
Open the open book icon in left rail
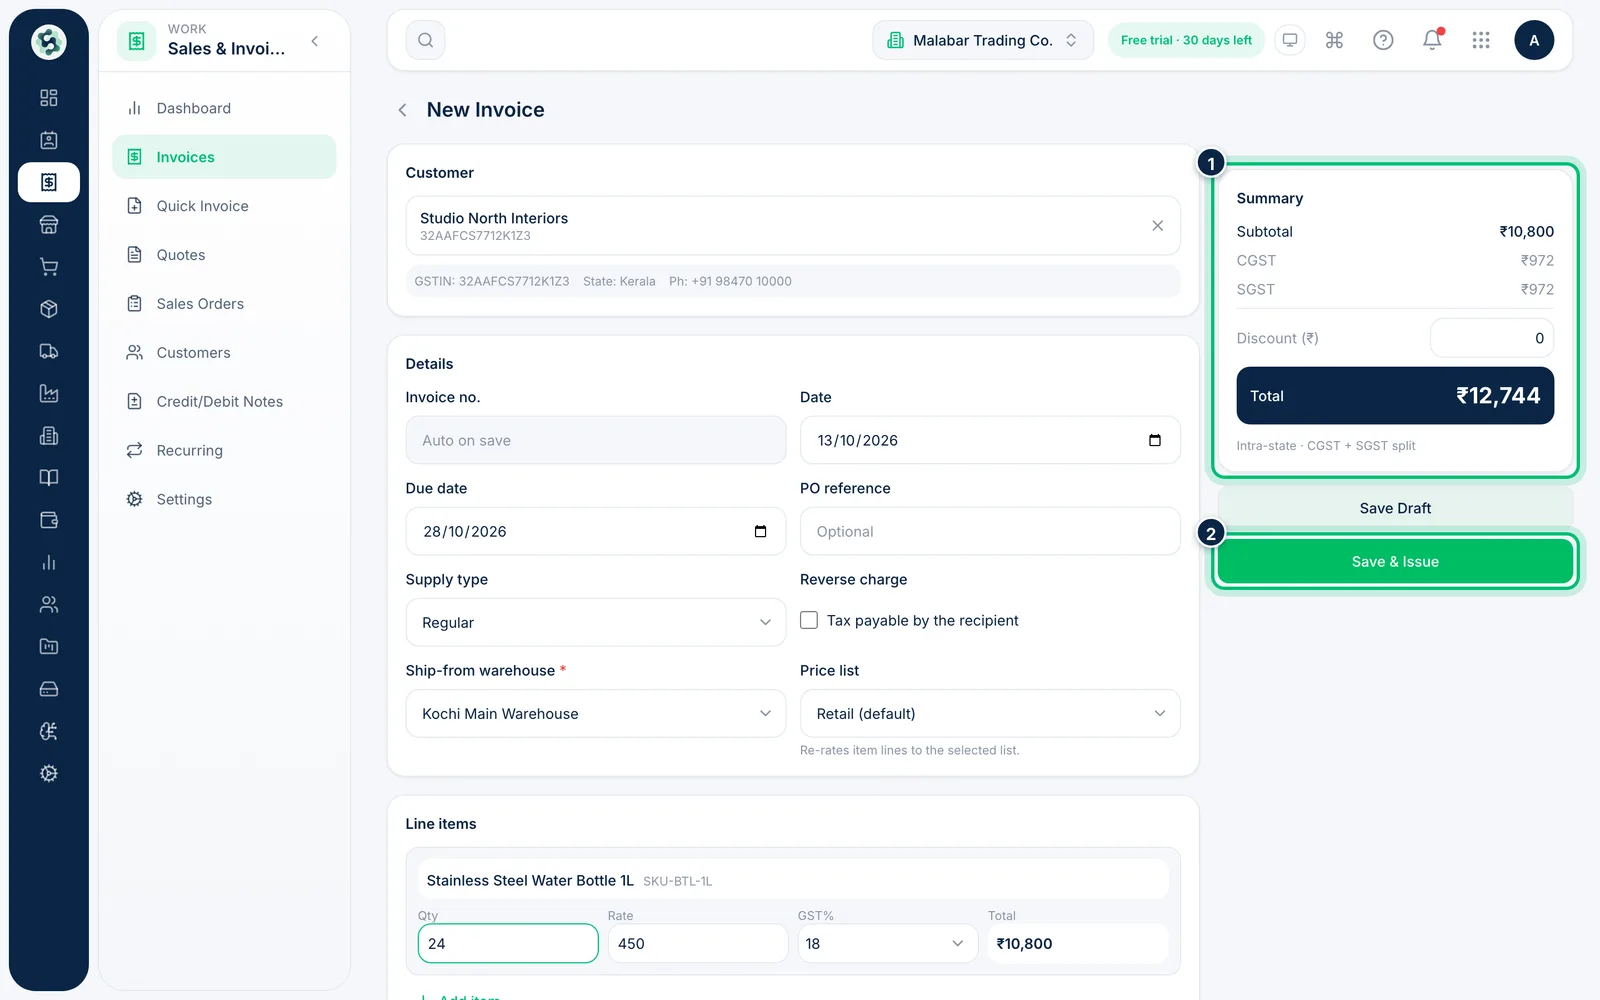[49, 478]
